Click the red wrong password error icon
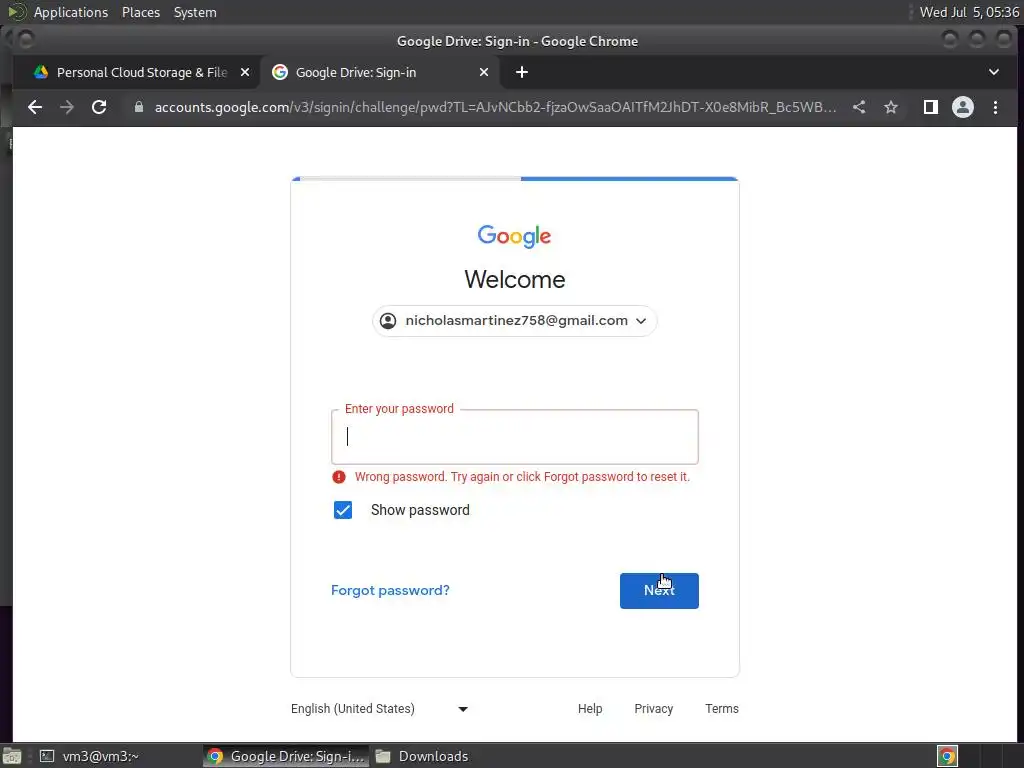1024x768 pixels. 338,477
